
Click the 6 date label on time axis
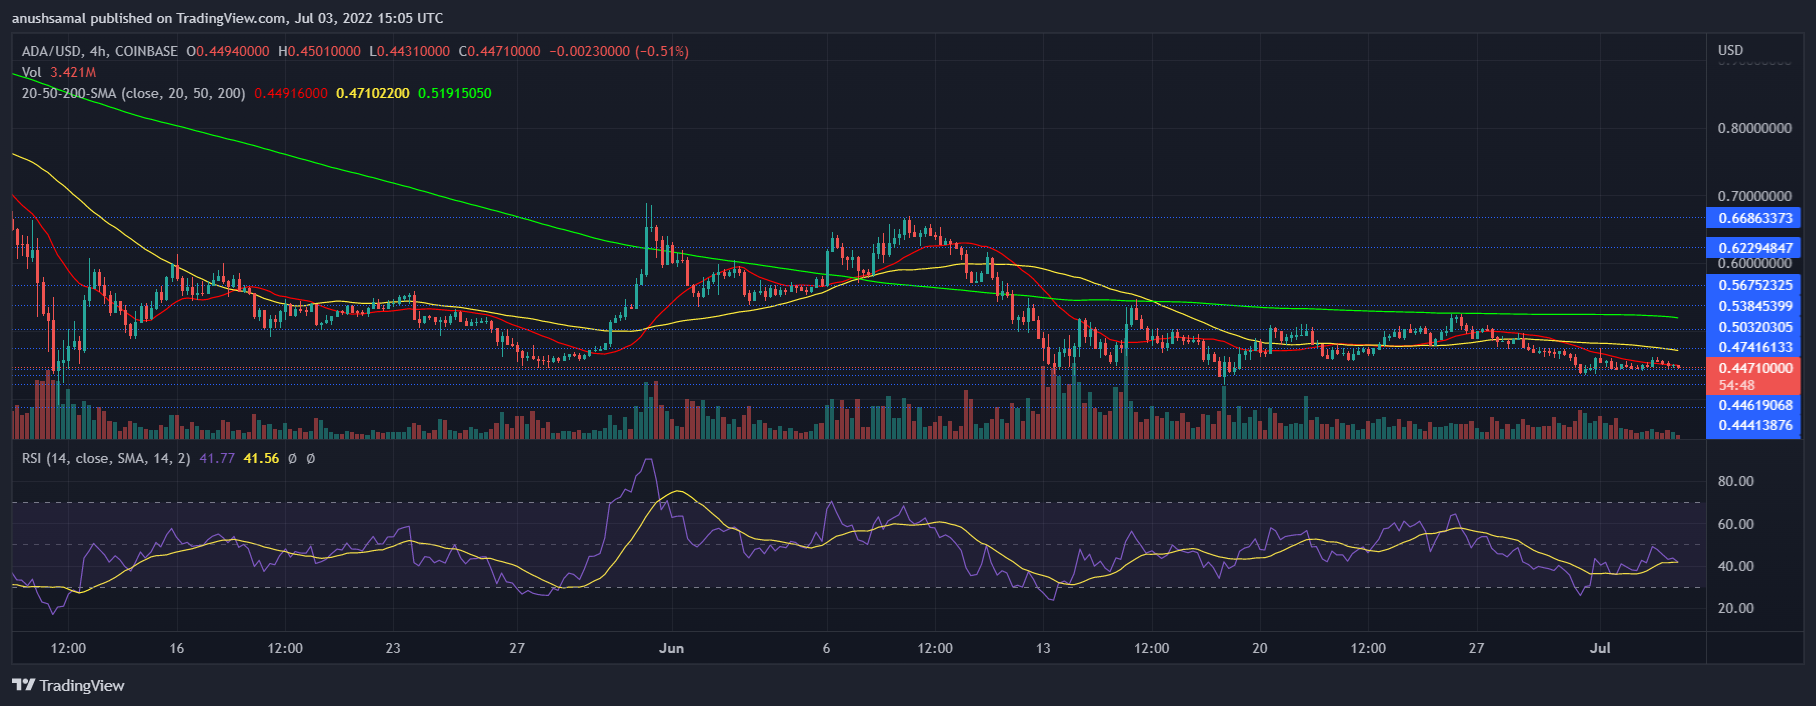coord(826,648)
